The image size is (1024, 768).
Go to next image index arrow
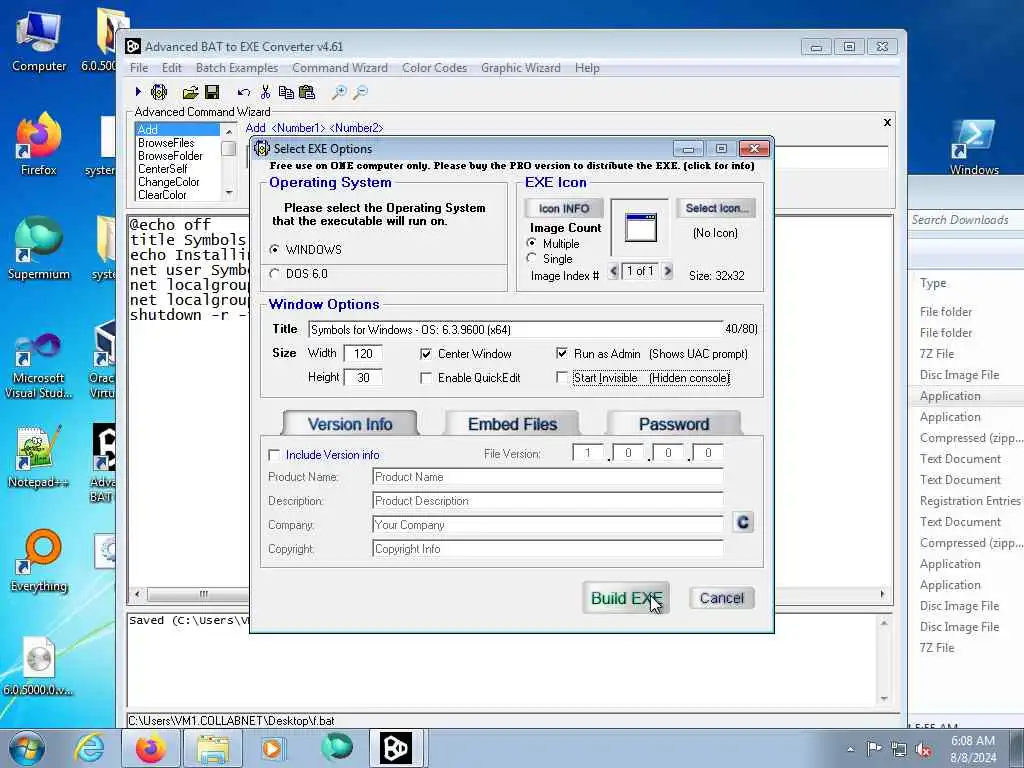point(667,271)
